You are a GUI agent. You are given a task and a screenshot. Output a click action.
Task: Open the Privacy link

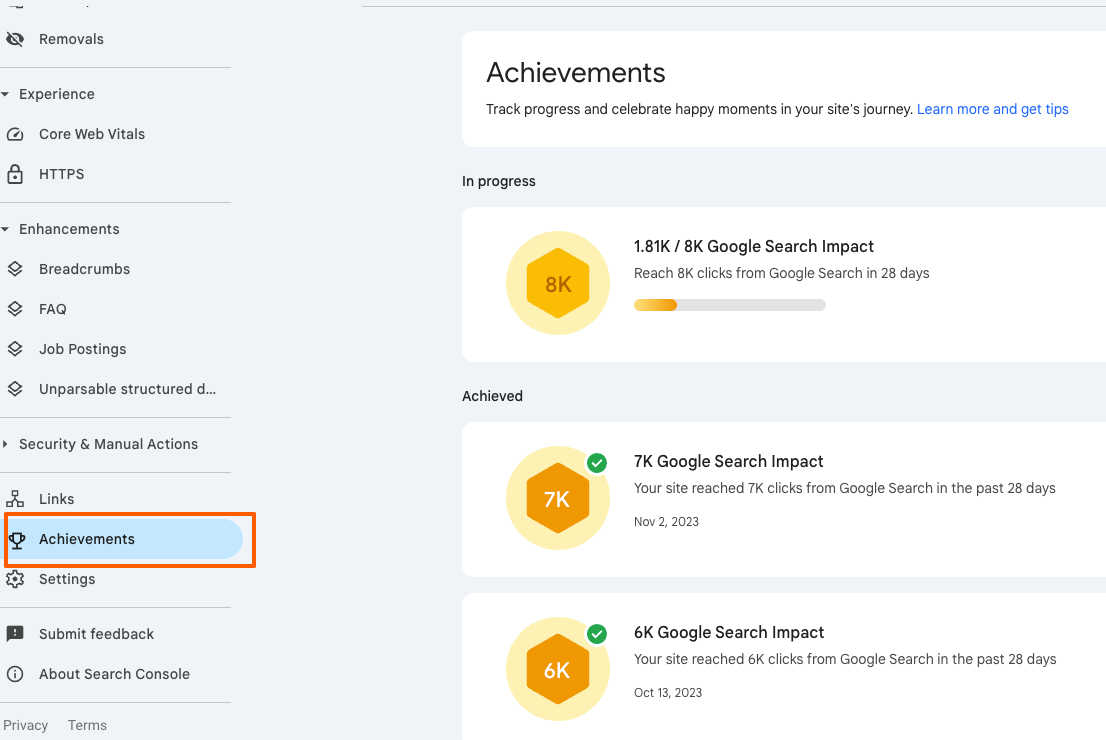(25, 725)
